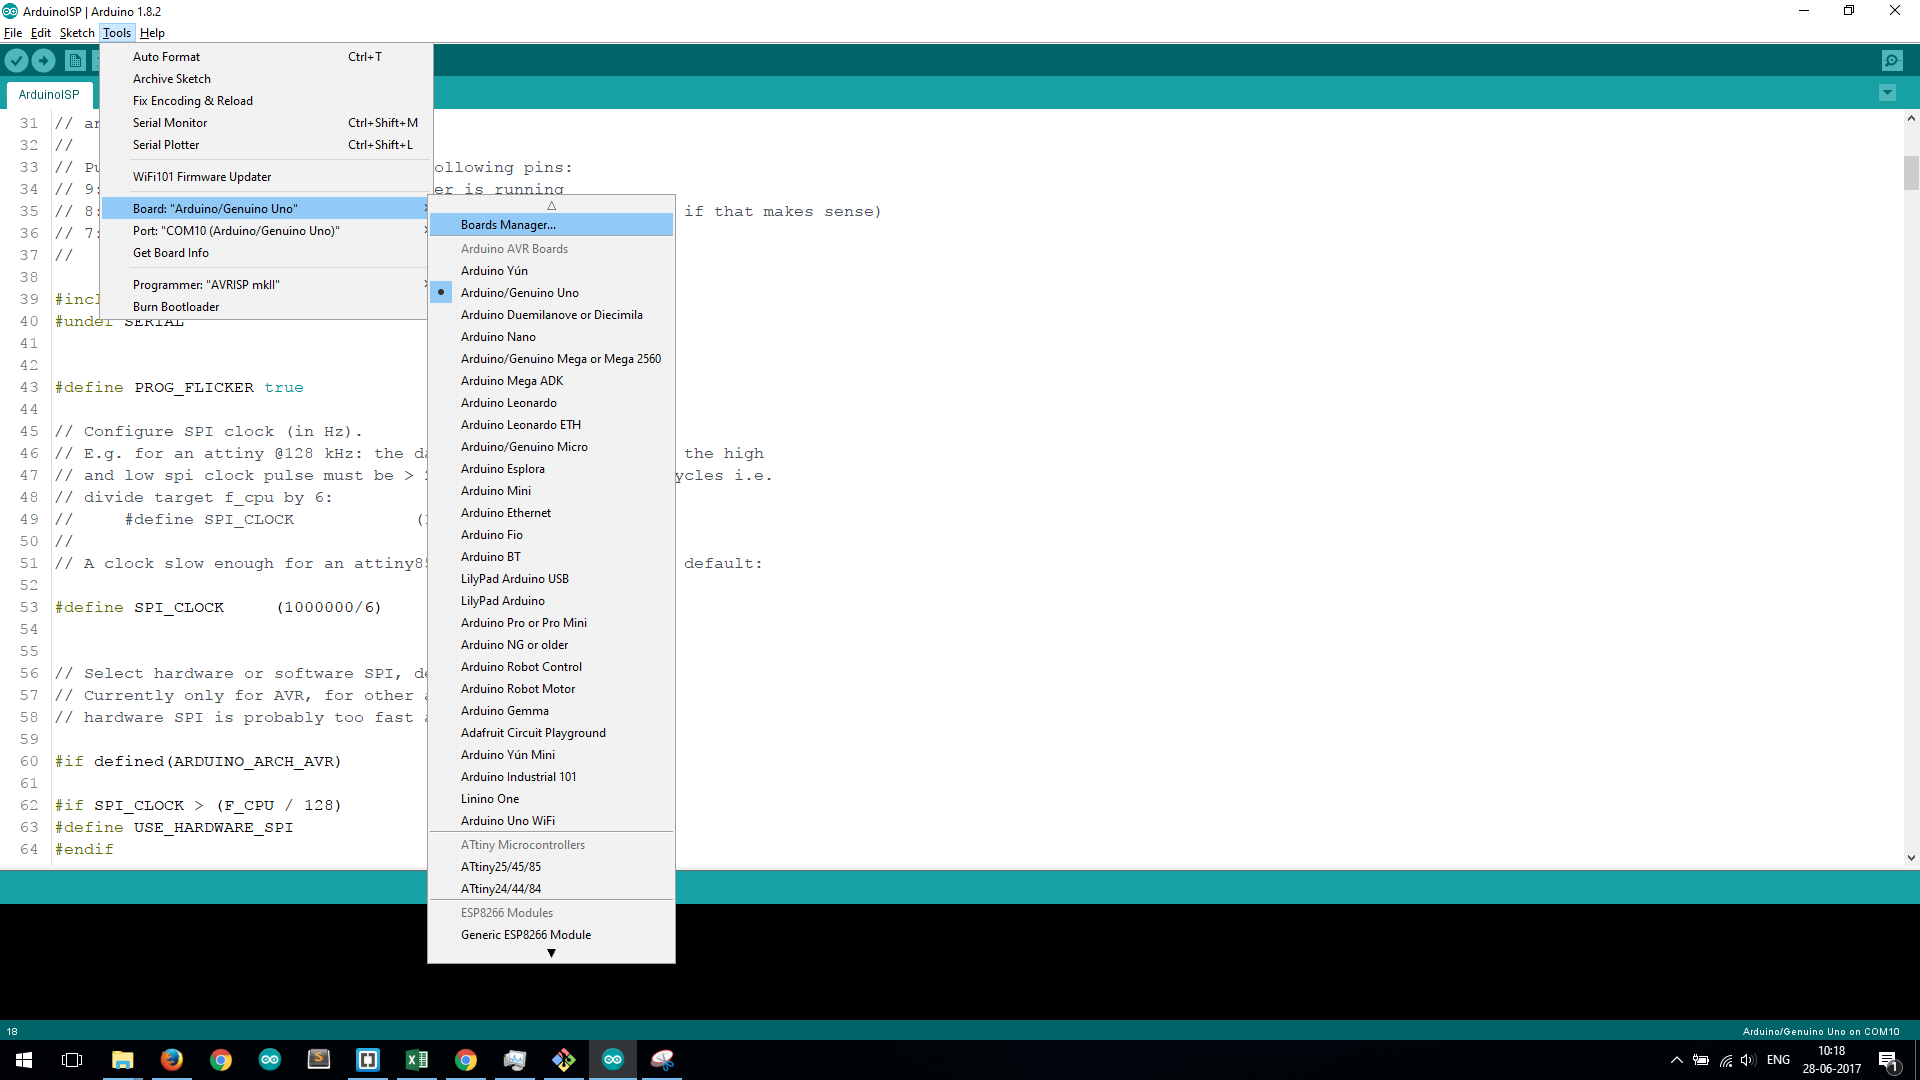Show hidden system tray icons chevron
Screen dimensions: 1920x1080
1676,1060
